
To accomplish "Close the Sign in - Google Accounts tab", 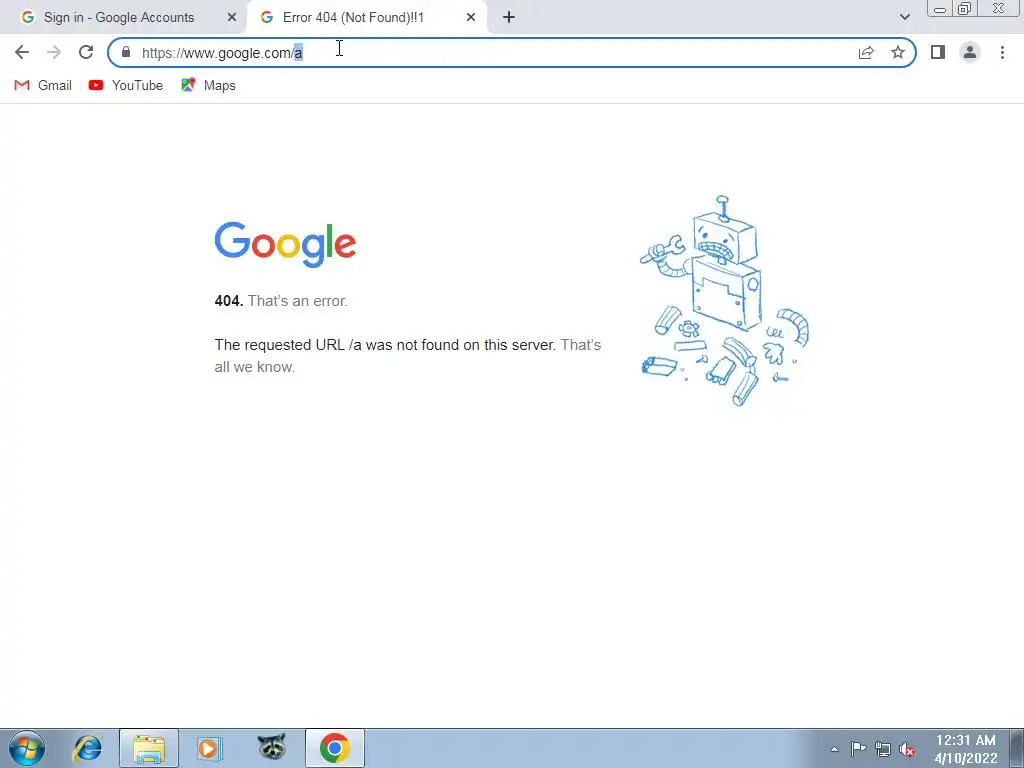I will coord(231,18).
